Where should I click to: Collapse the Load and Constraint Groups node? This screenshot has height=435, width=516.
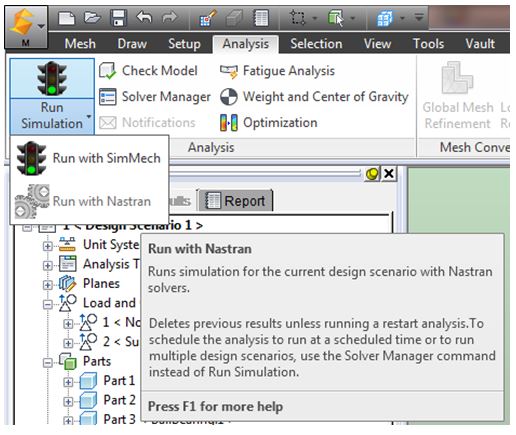click(x=48, y=304)
